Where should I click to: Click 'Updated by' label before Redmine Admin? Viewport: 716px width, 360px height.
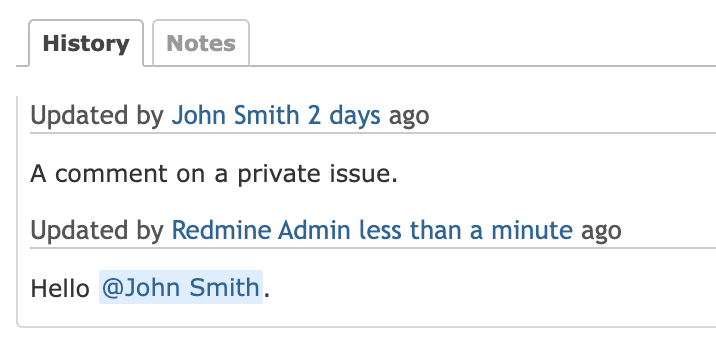[x=97, y=230]
